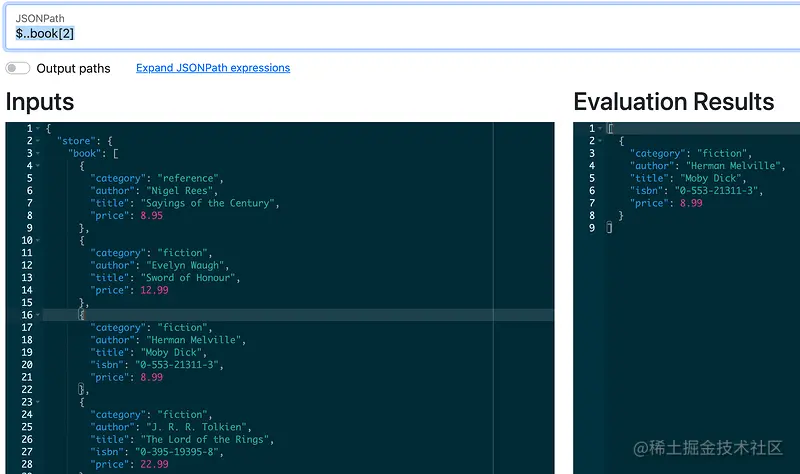
Task: Click "The Lord of the Rings" title
Action: click(205, 439)
